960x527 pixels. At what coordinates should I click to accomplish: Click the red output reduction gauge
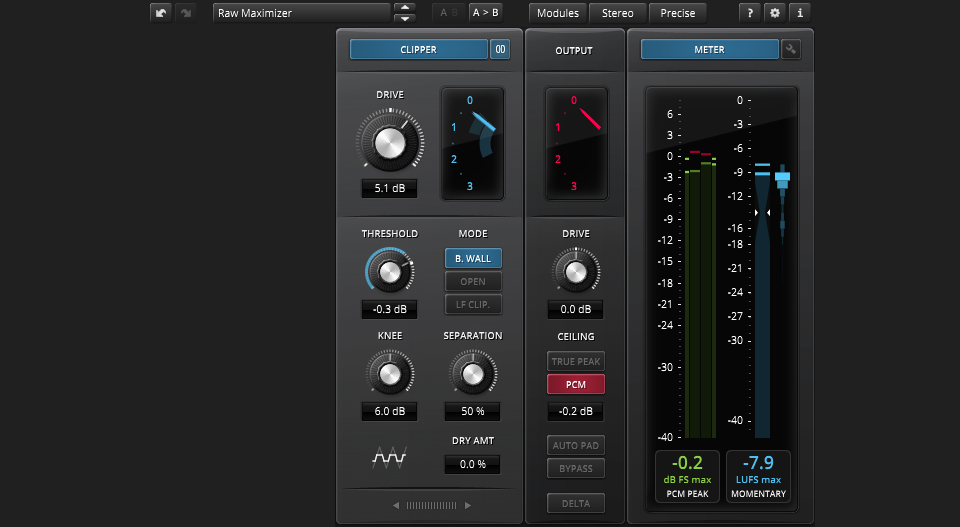point(576,144)
